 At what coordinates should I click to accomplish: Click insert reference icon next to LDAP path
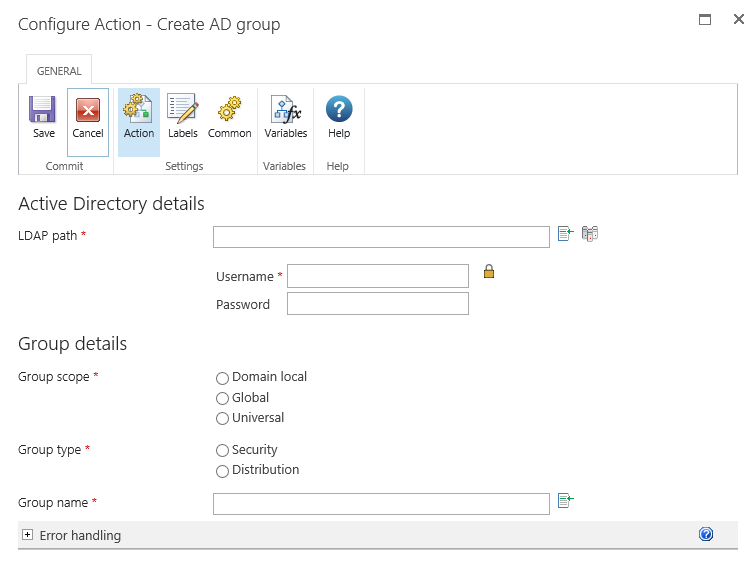click(565, 234)
